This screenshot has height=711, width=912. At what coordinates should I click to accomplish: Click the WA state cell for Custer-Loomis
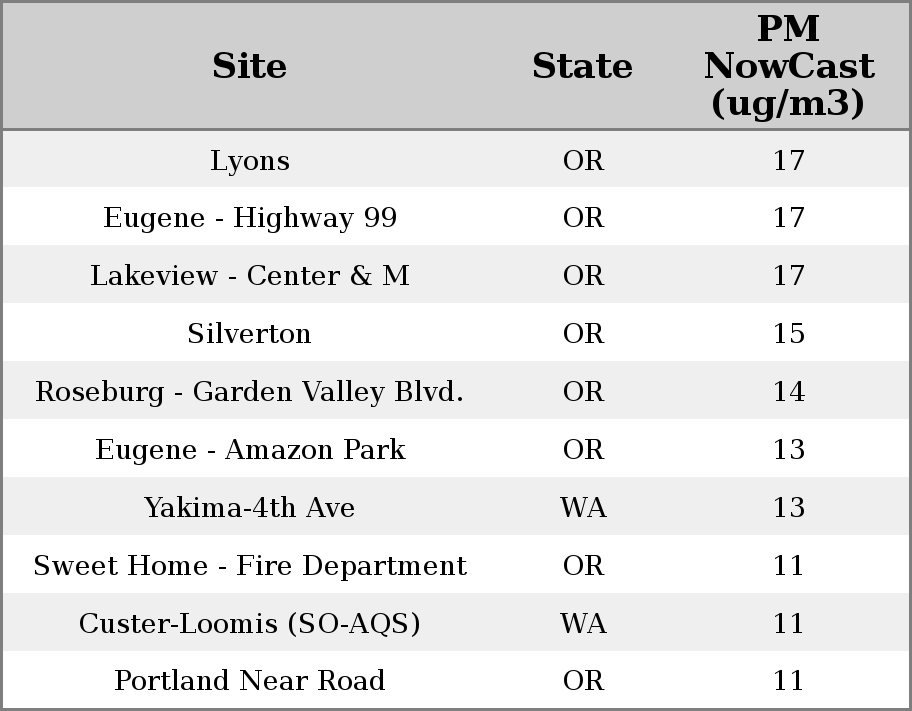[583, 623]
